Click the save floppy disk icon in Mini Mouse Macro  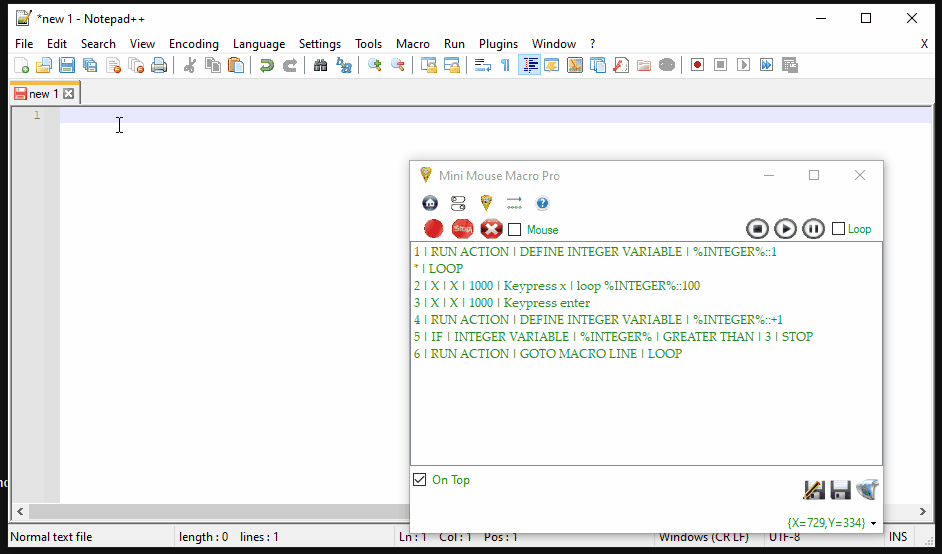pos(840,490)
